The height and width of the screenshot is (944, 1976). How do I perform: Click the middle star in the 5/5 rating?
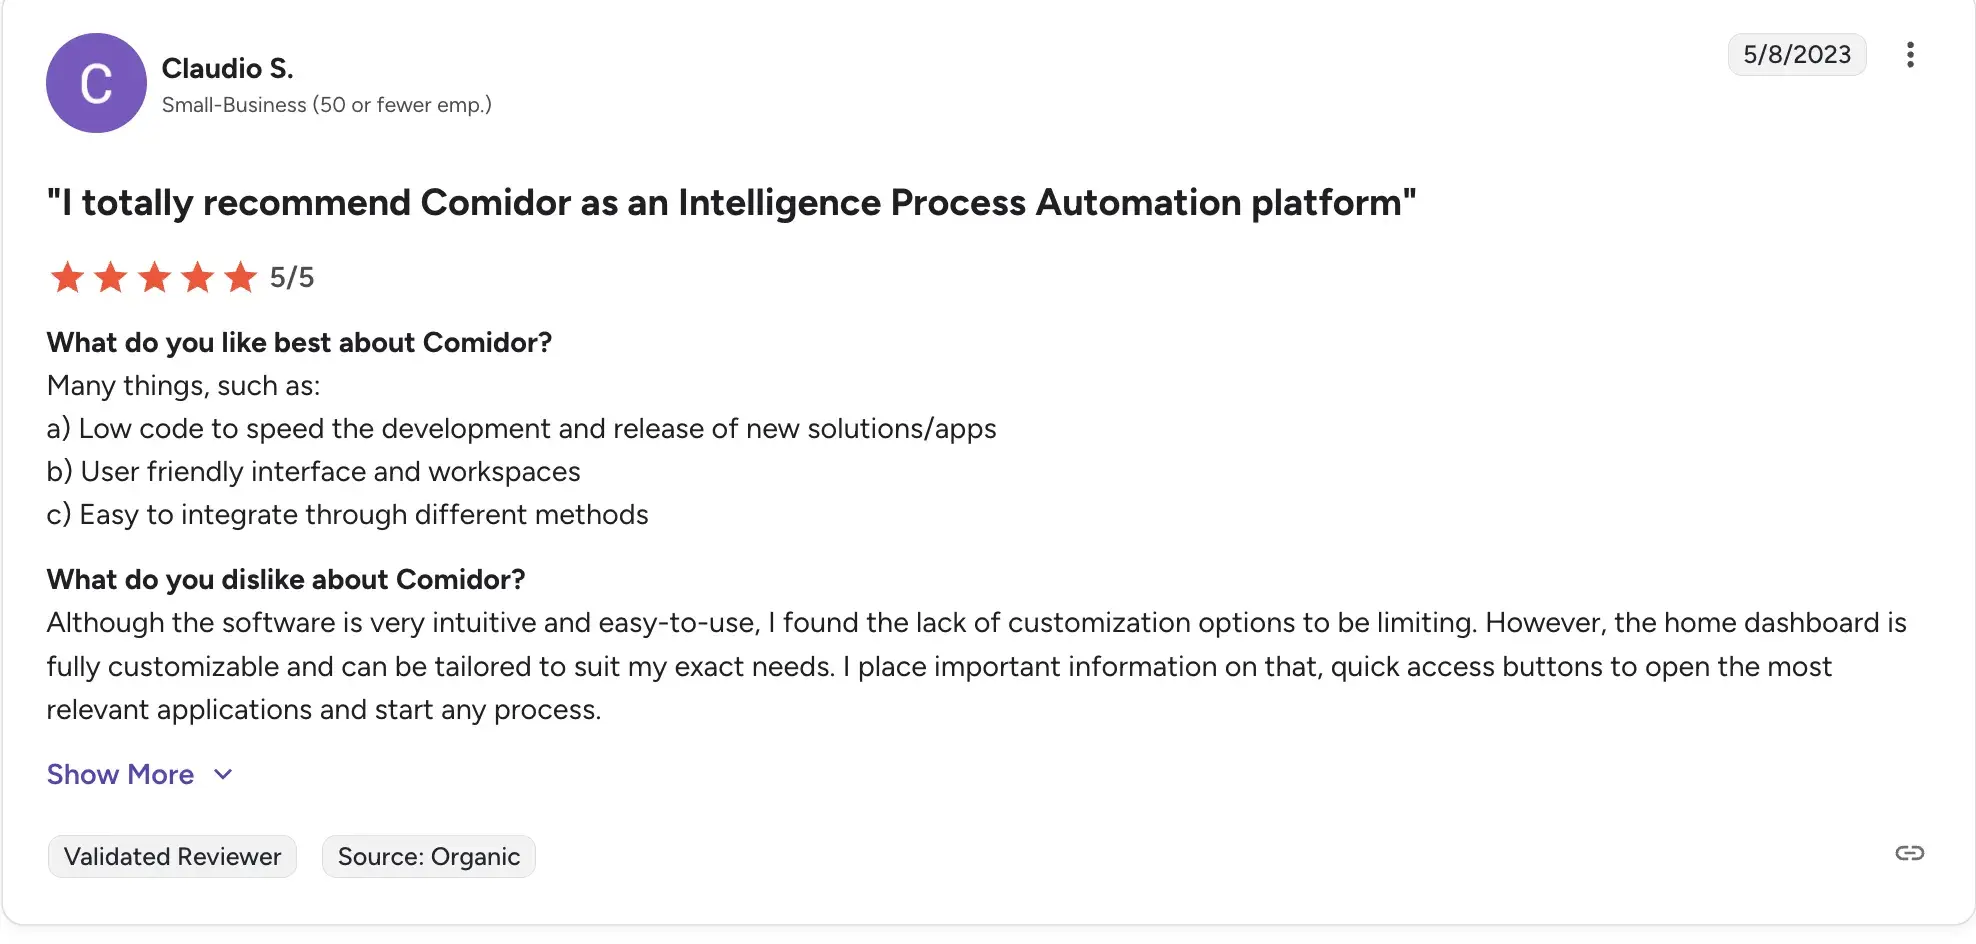click(x=155, y=277)
